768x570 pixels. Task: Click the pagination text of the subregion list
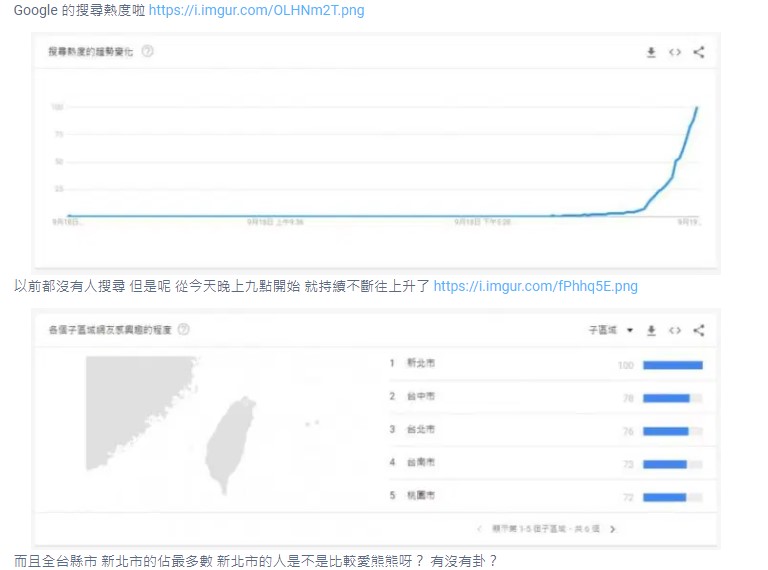545,529
